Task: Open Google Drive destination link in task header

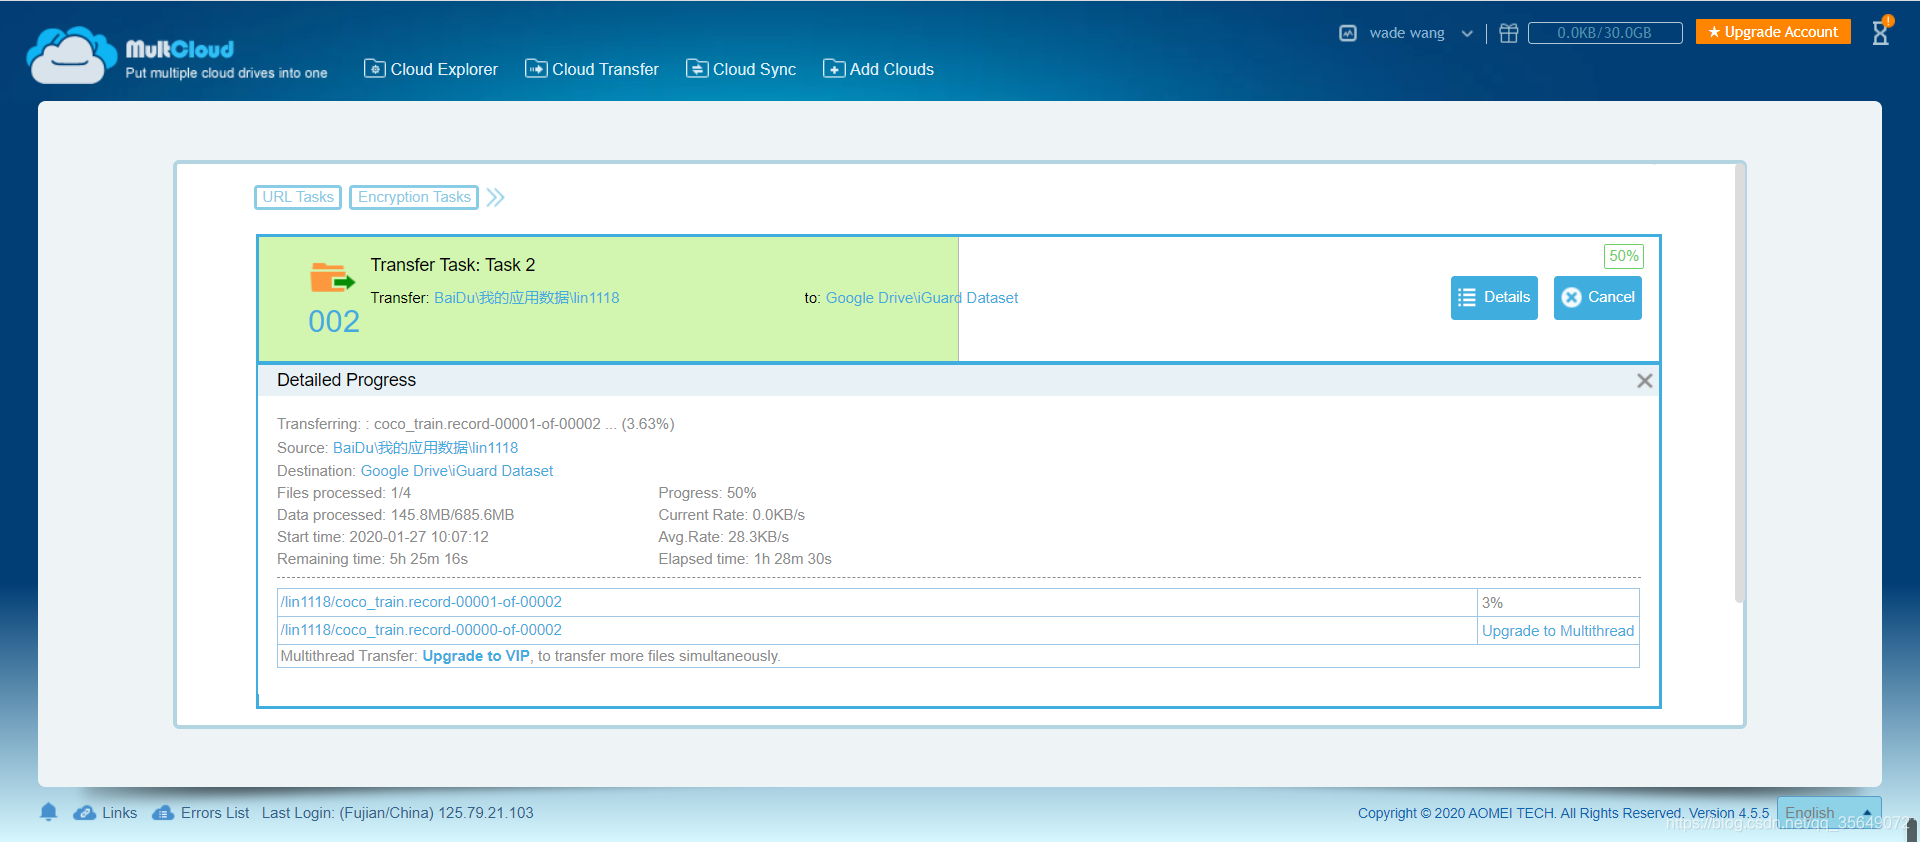Action: coord(922,298)
